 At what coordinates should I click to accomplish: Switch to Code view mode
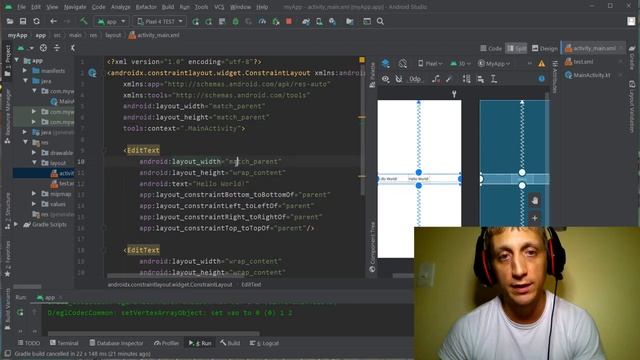click(491, 48)
